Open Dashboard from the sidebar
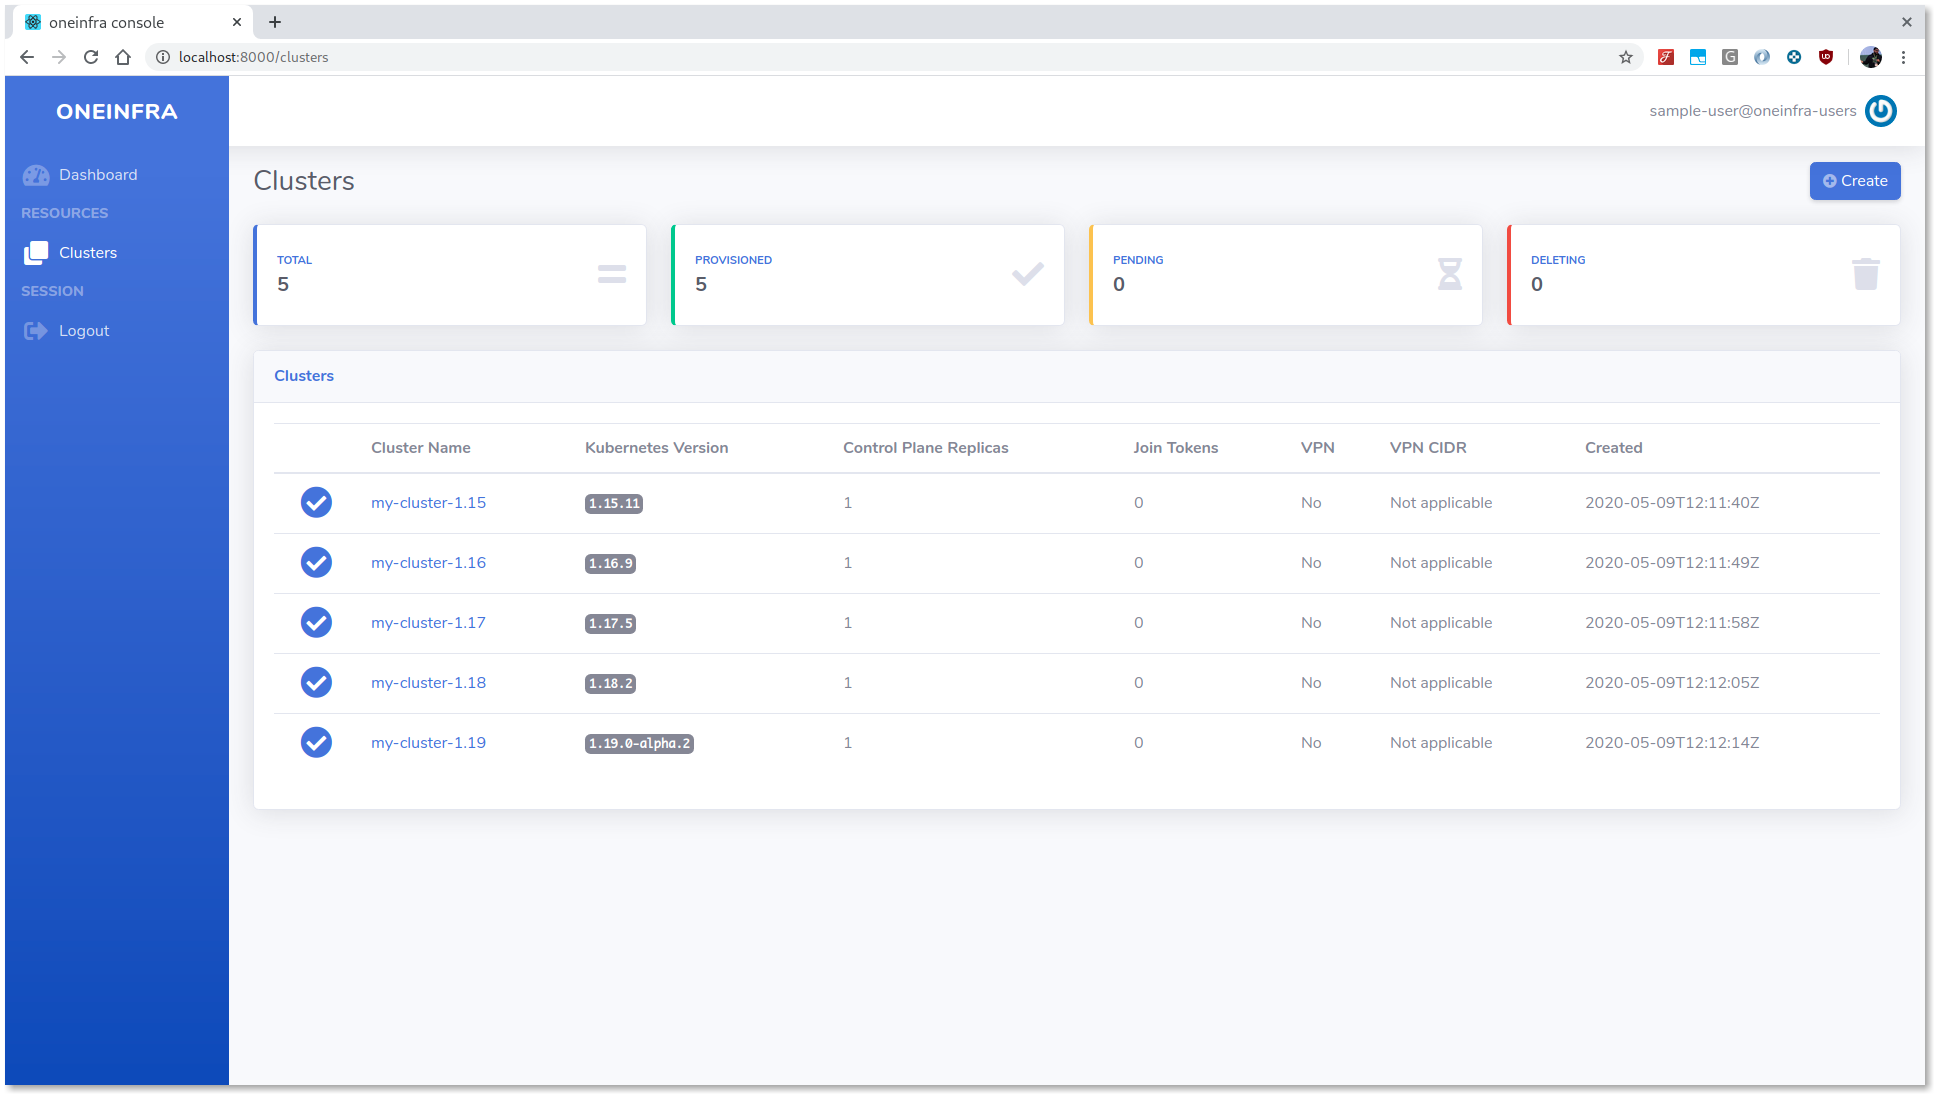The width and height of the screenshot is (1934, 1094). point(97,175)
